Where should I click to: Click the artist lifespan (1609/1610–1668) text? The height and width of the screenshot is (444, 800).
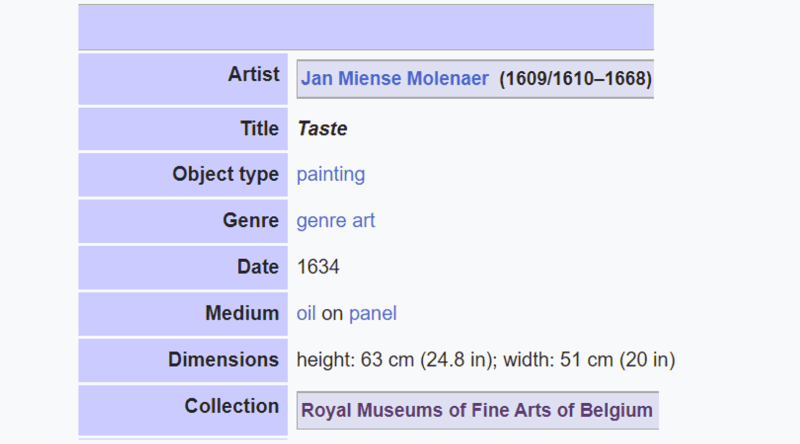click(x=576, y=79)
